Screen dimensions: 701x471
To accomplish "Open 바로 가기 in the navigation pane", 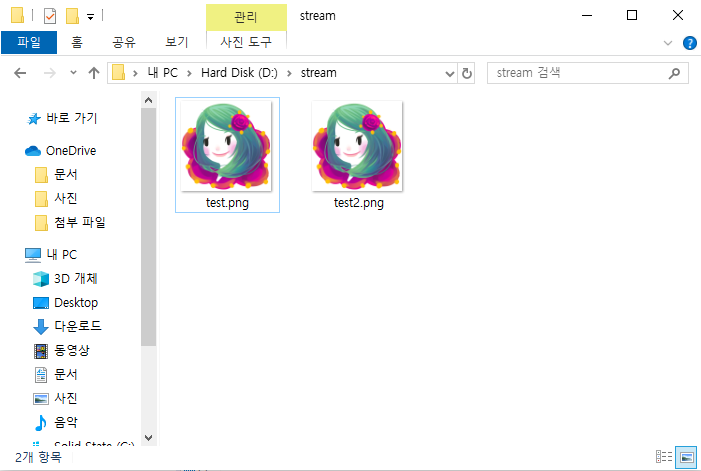I will point(72,118).
